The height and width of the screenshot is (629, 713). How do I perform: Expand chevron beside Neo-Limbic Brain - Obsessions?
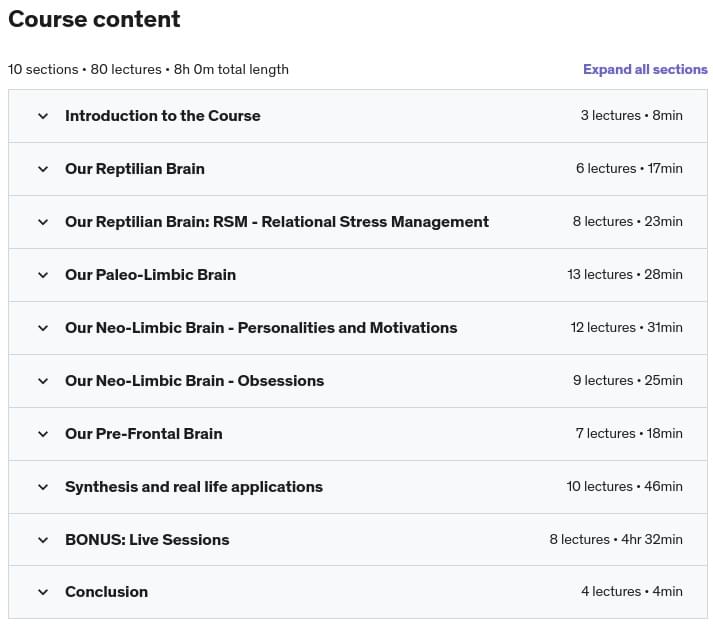coord(43,381)
